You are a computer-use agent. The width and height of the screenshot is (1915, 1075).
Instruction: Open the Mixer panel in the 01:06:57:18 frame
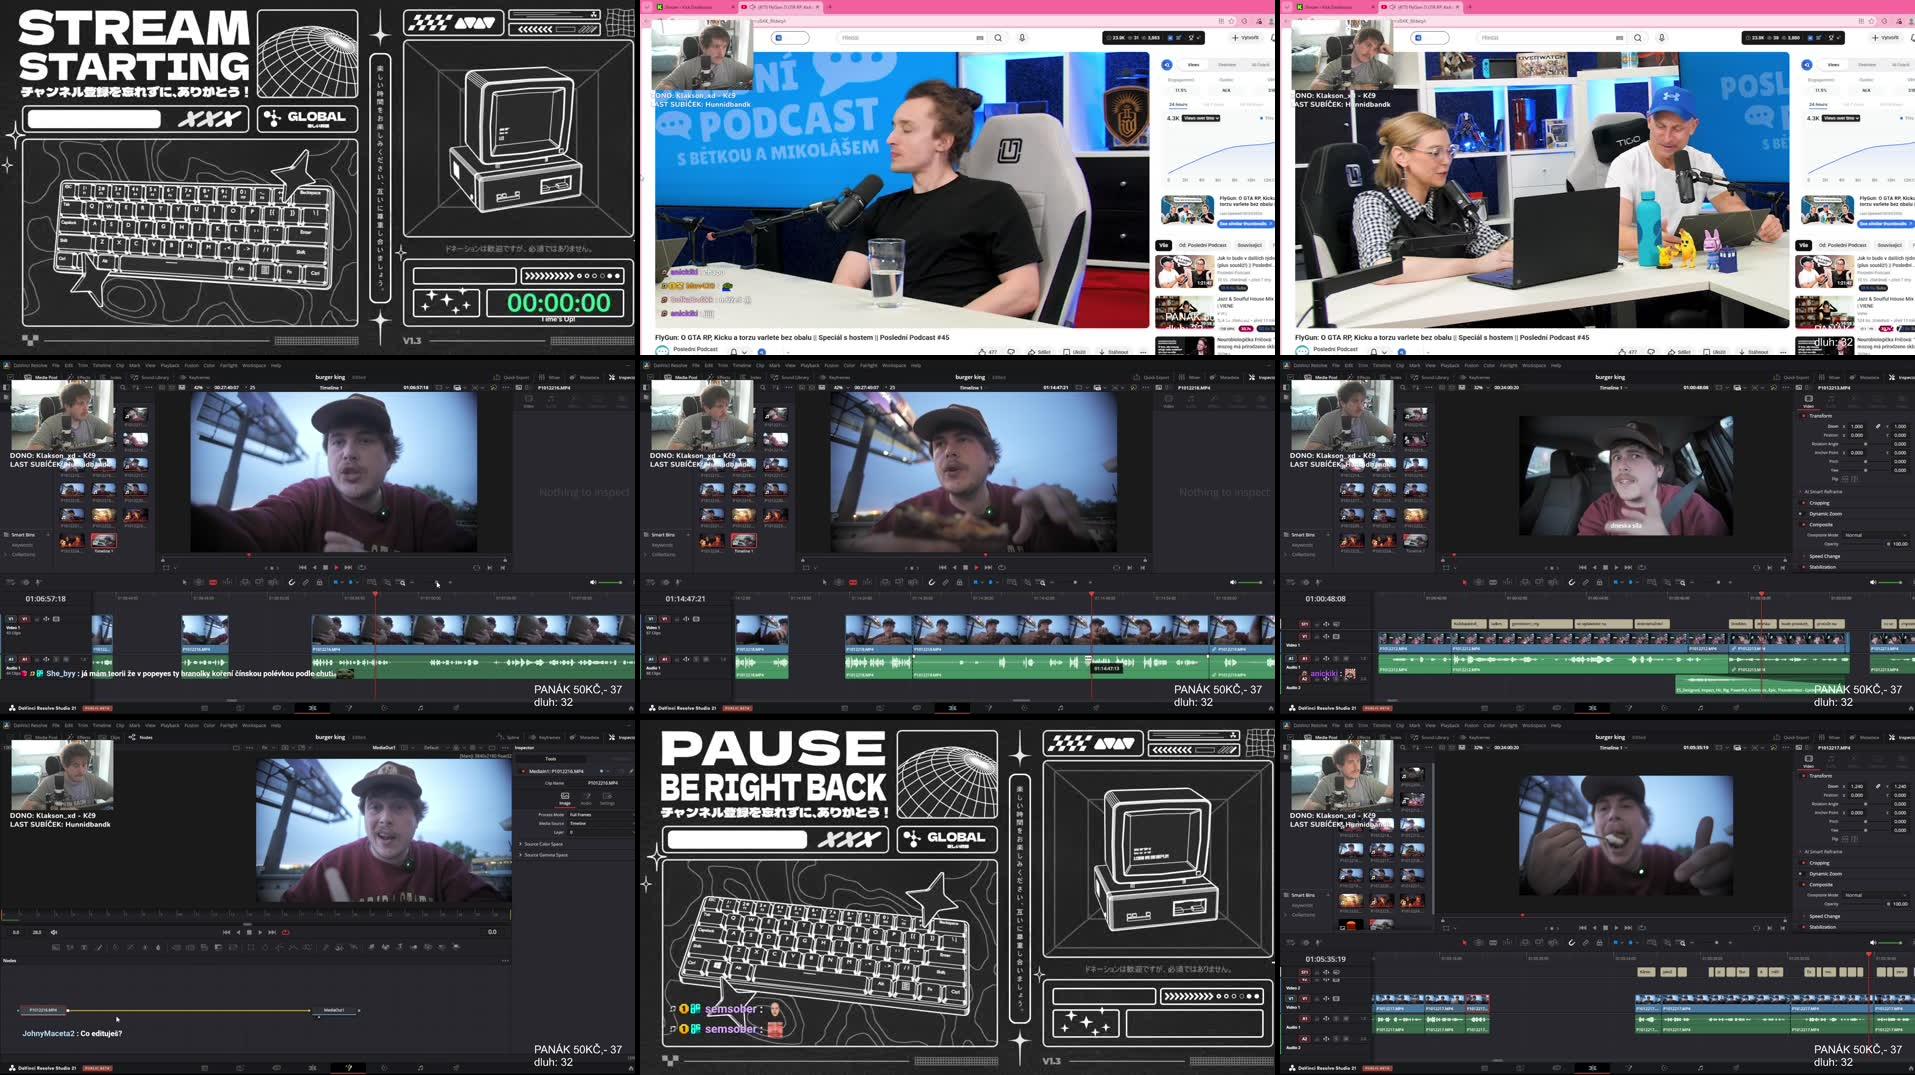point(550,377)
